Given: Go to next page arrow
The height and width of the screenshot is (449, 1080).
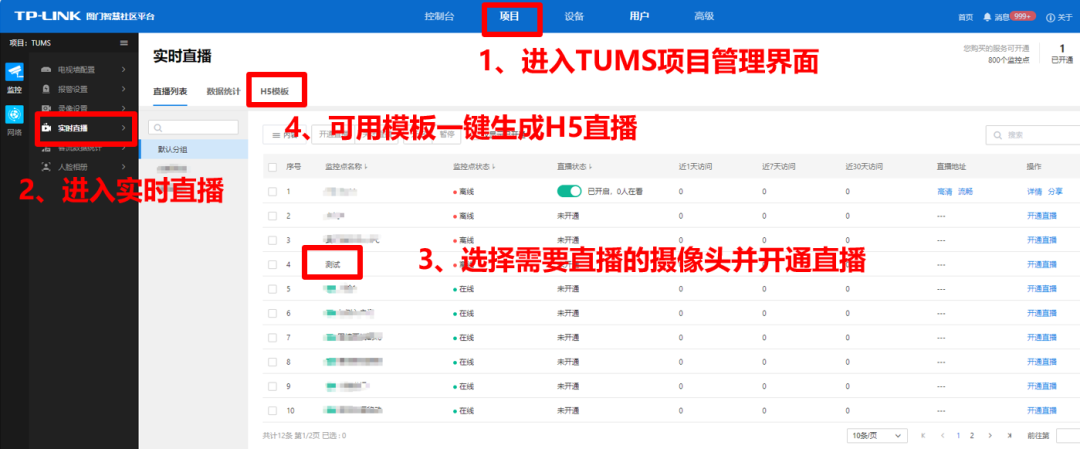Looking at the screenshot, I should 990,436.
